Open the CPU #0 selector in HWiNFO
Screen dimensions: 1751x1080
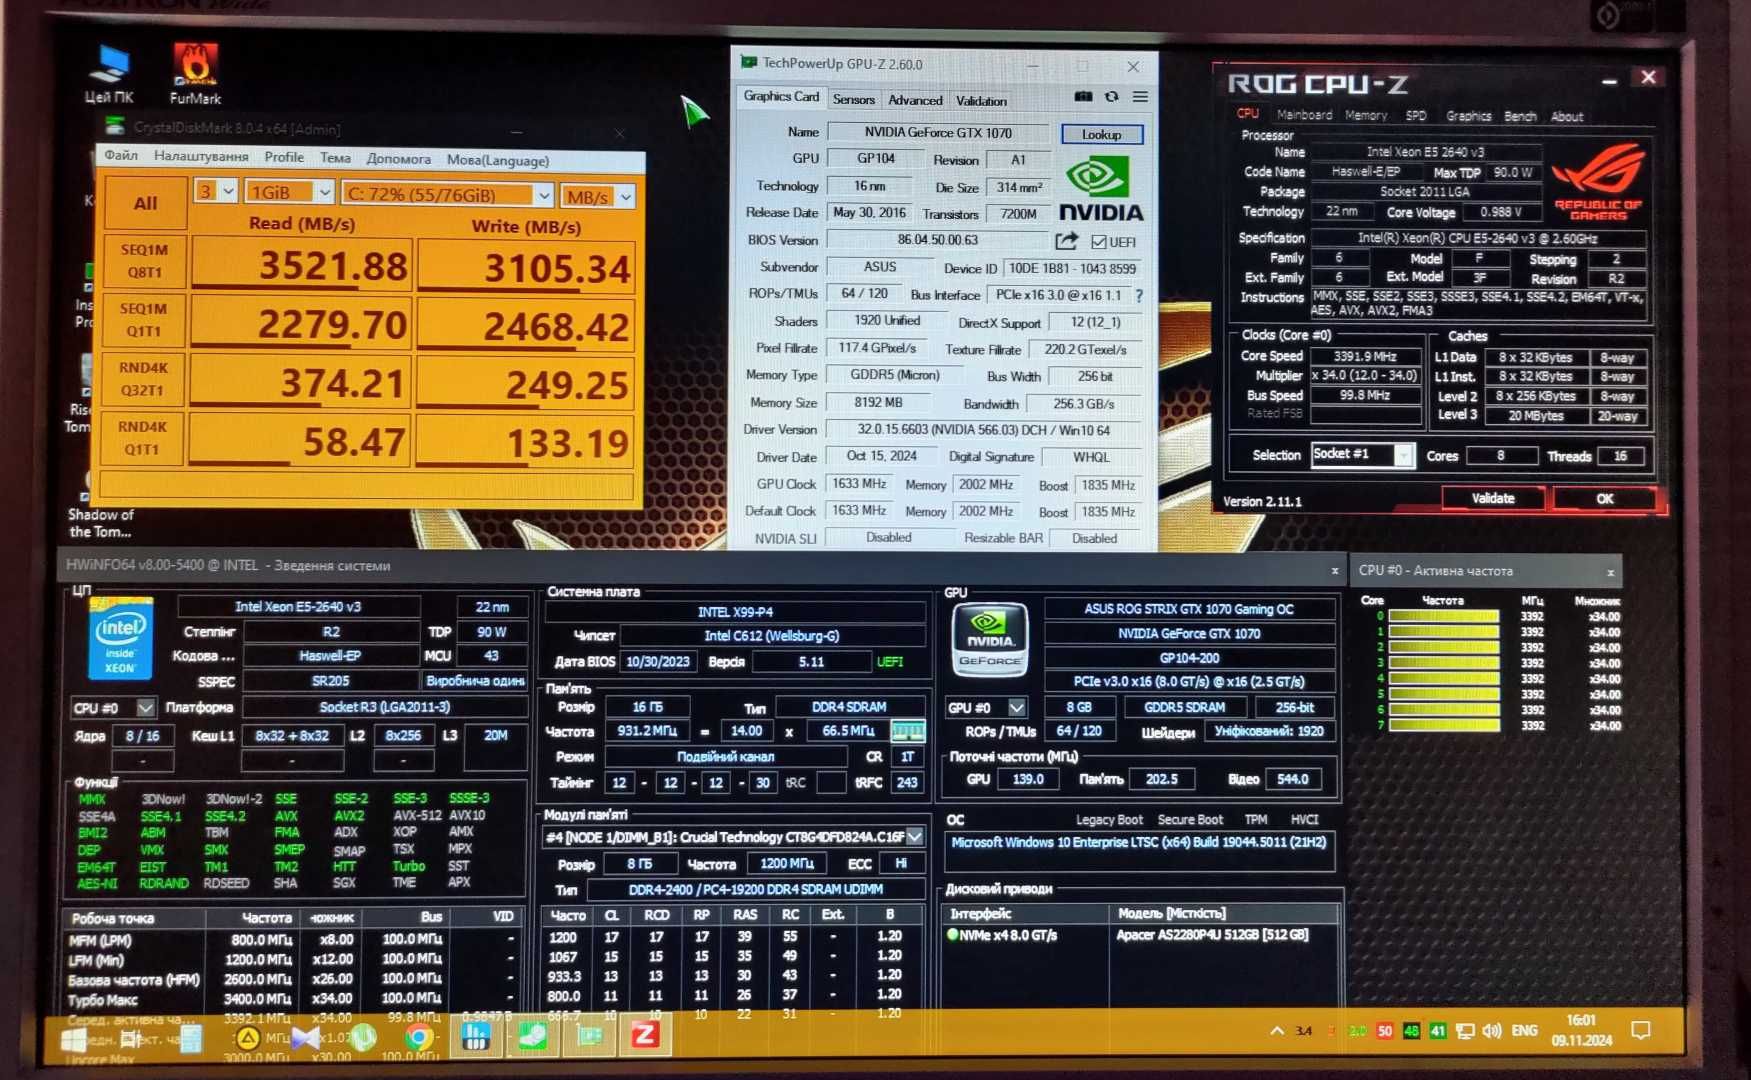pyautogui.click(x=113, y=708)
